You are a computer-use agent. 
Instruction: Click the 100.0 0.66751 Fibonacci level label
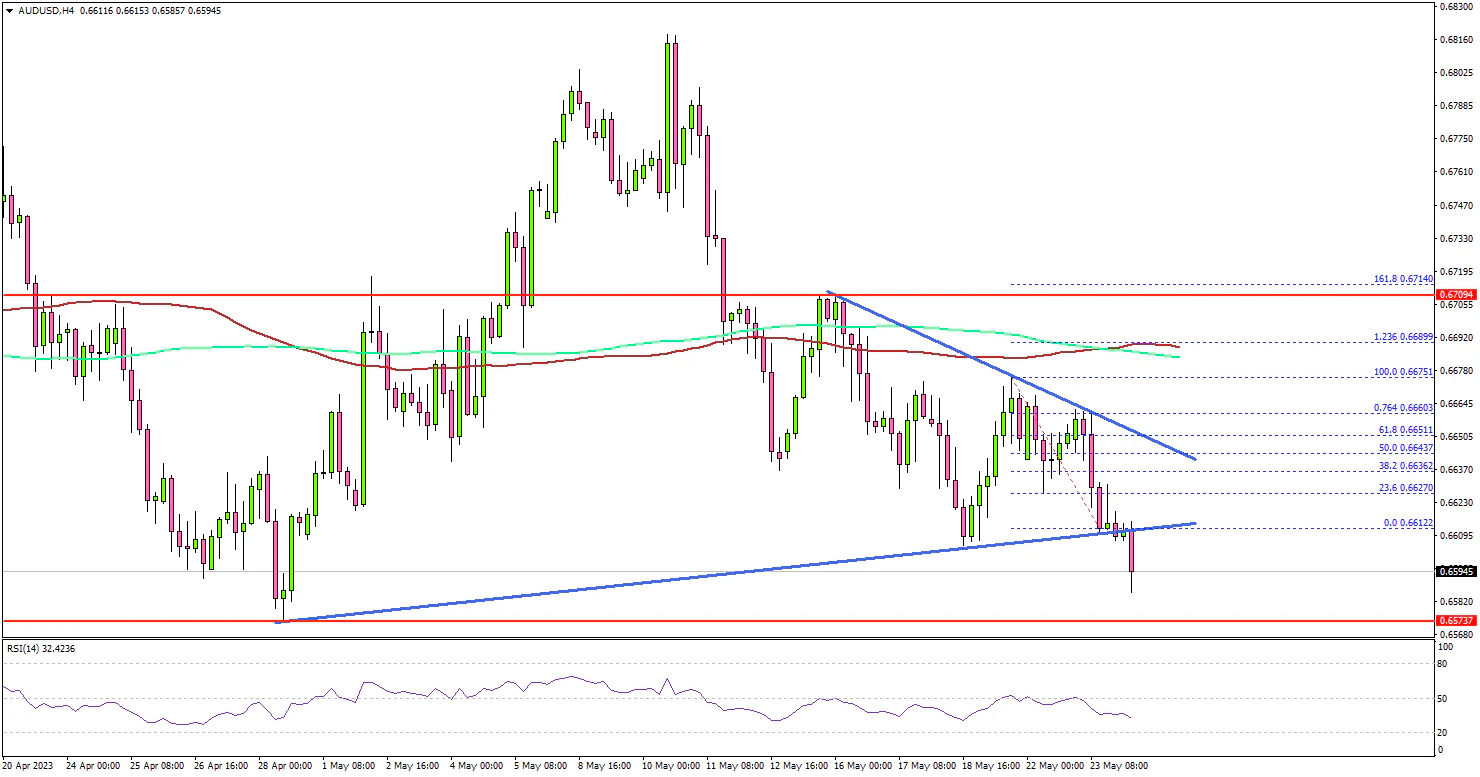[x=1405, y=371]
